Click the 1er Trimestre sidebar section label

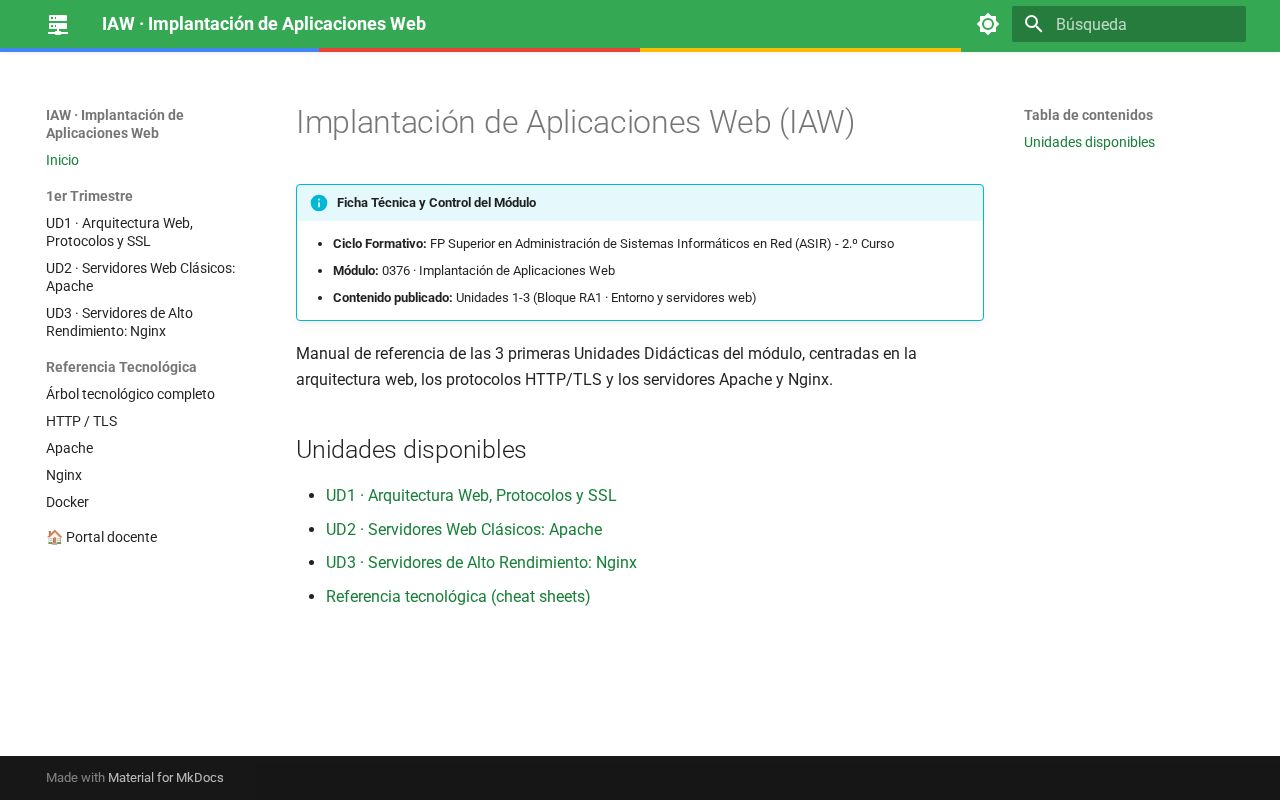click(89, 196)
